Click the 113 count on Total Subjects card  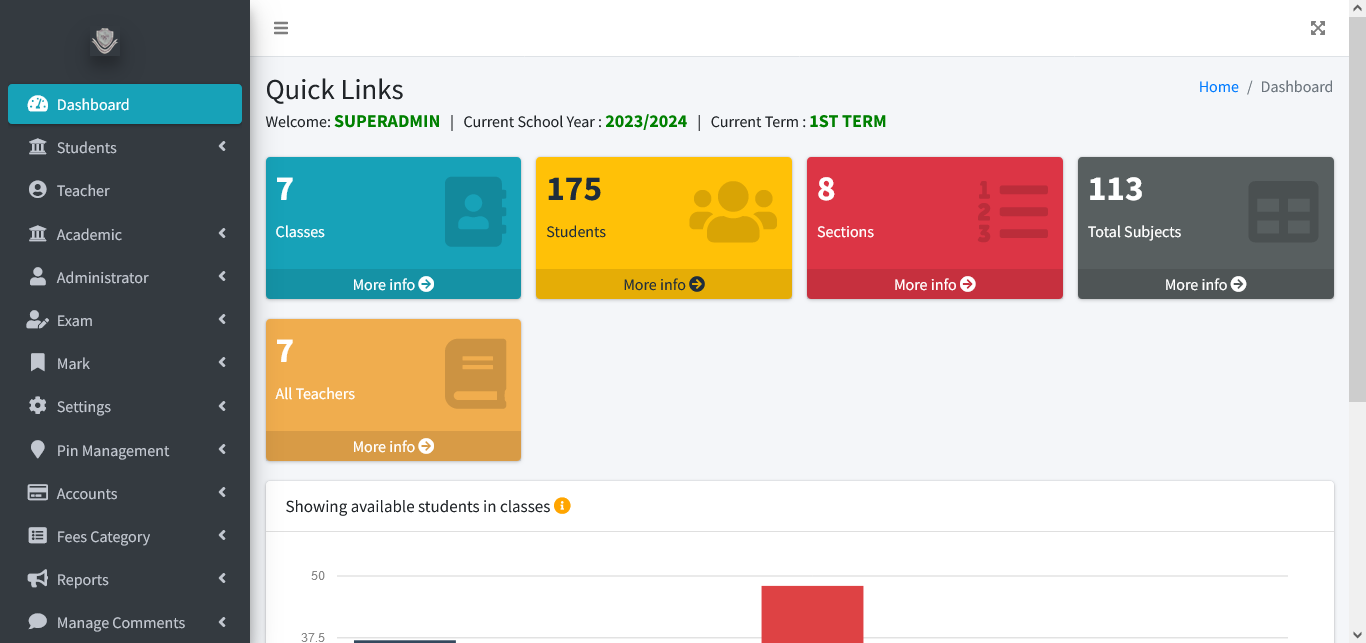[1115, 188]
